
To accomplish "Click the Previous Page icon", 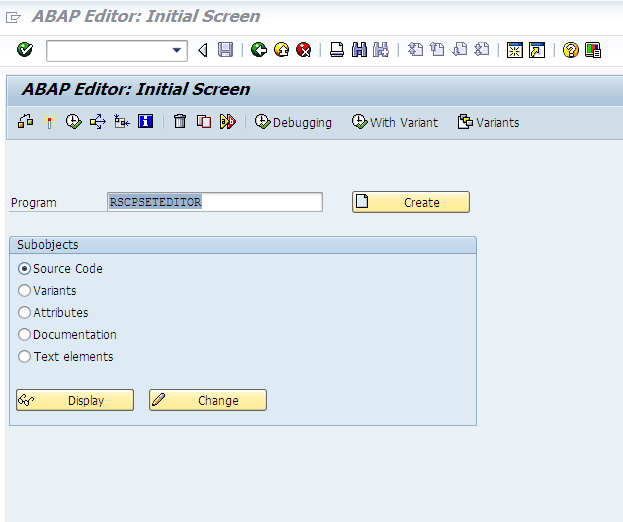I will coord(437,50).
